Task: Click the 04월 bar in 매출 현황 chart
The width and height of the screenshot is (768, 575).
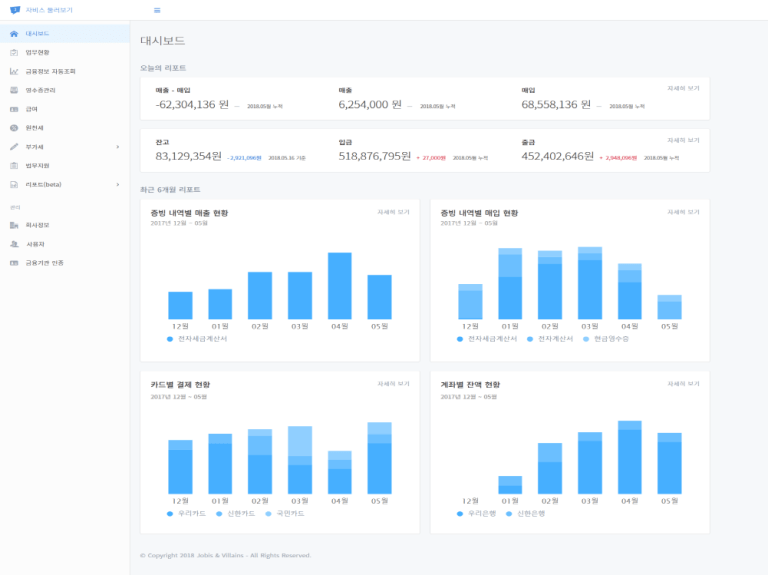Action: click(x=340, y=286)
